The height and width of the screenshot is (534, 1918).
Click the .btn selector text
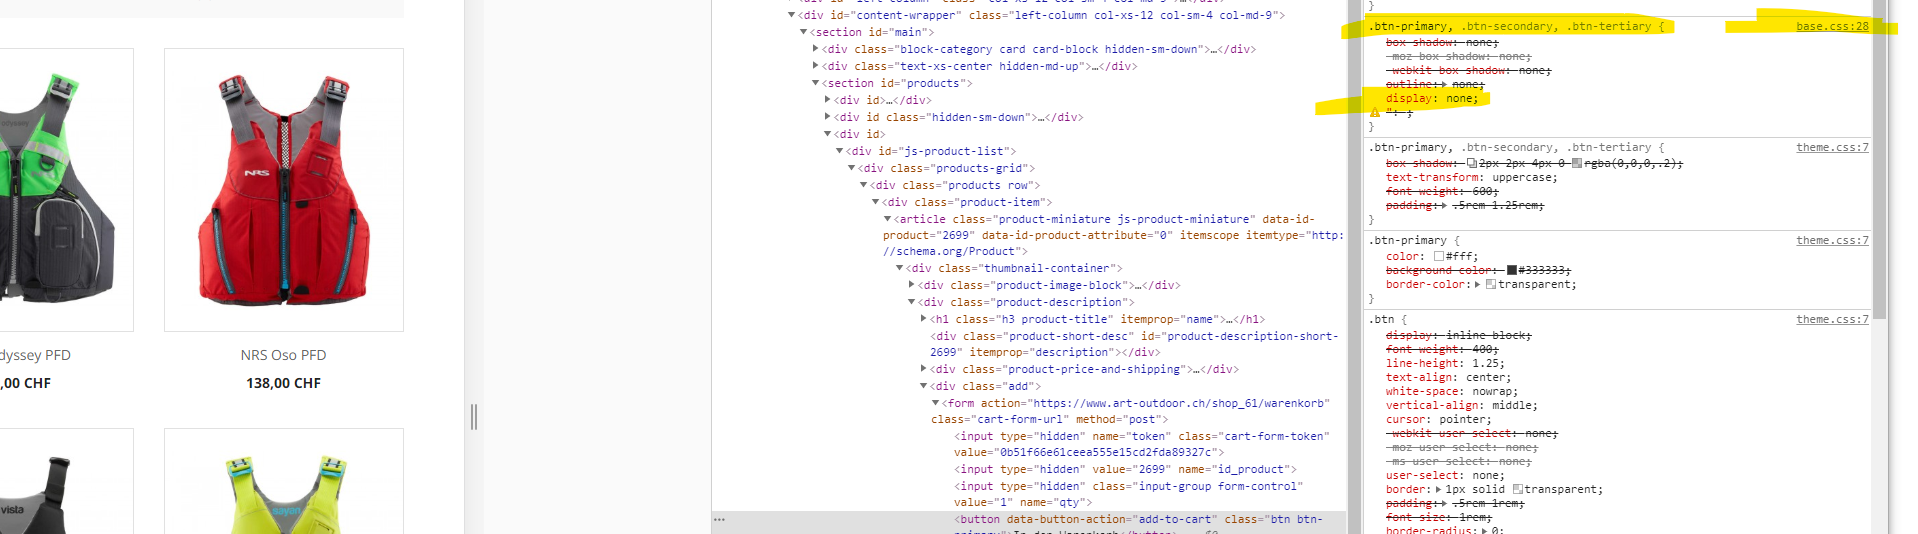click(x=1381, y=319)
